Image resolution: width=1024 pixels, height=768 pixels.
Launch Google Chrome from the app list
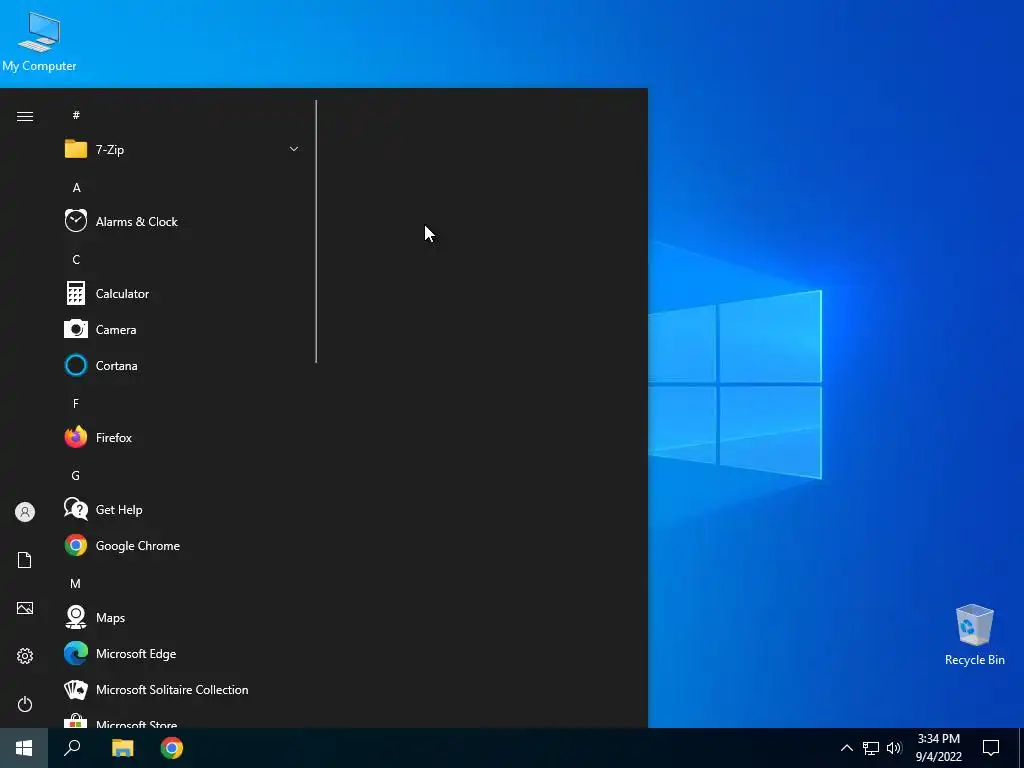[x=183, y=545]
